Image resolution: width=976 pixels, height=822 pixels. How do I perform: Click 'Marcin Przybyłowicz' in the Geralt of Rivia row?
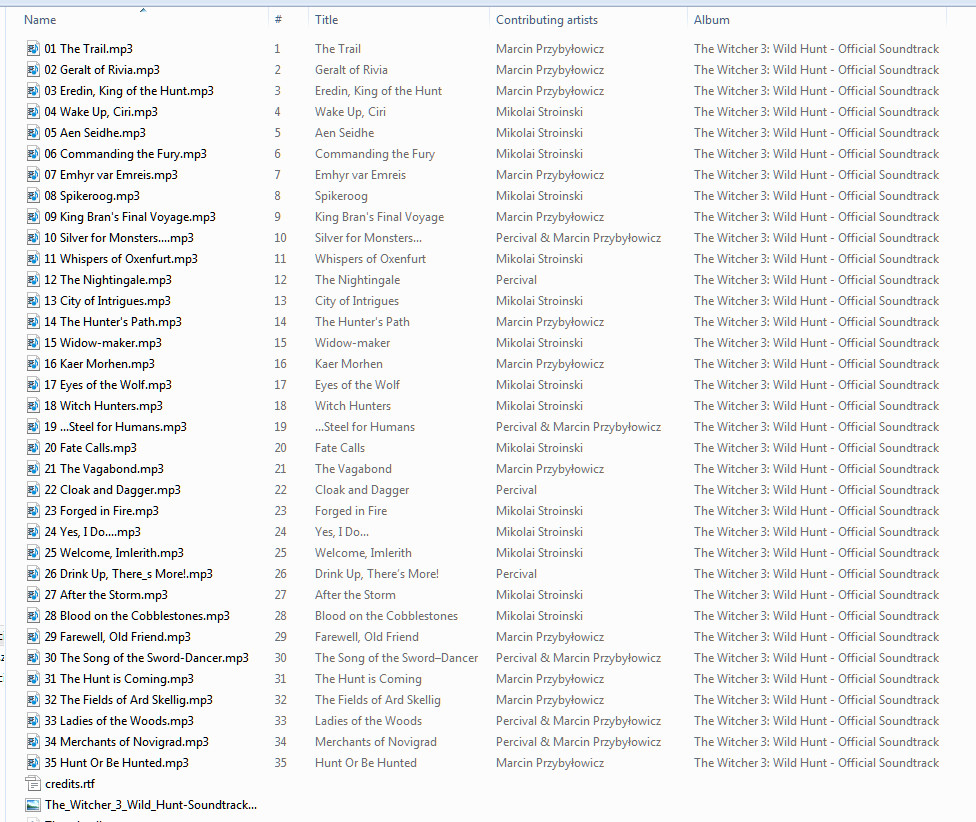click(550, 70)
